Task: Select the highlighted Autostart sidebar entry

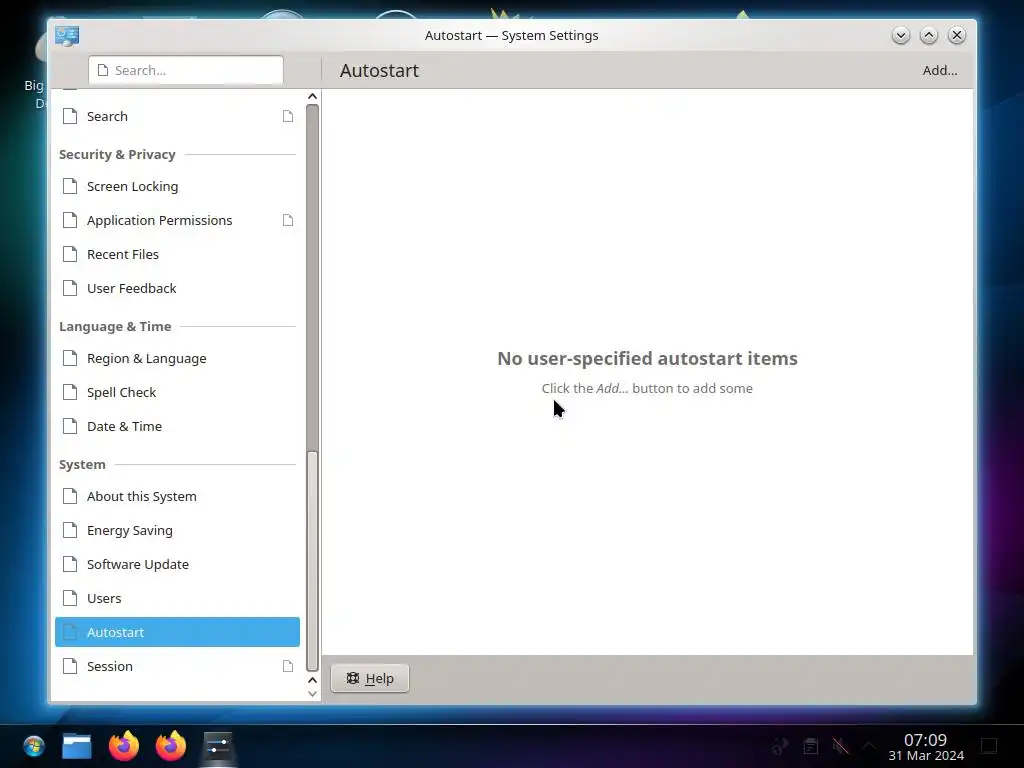Action: click(x=177, y=632)
